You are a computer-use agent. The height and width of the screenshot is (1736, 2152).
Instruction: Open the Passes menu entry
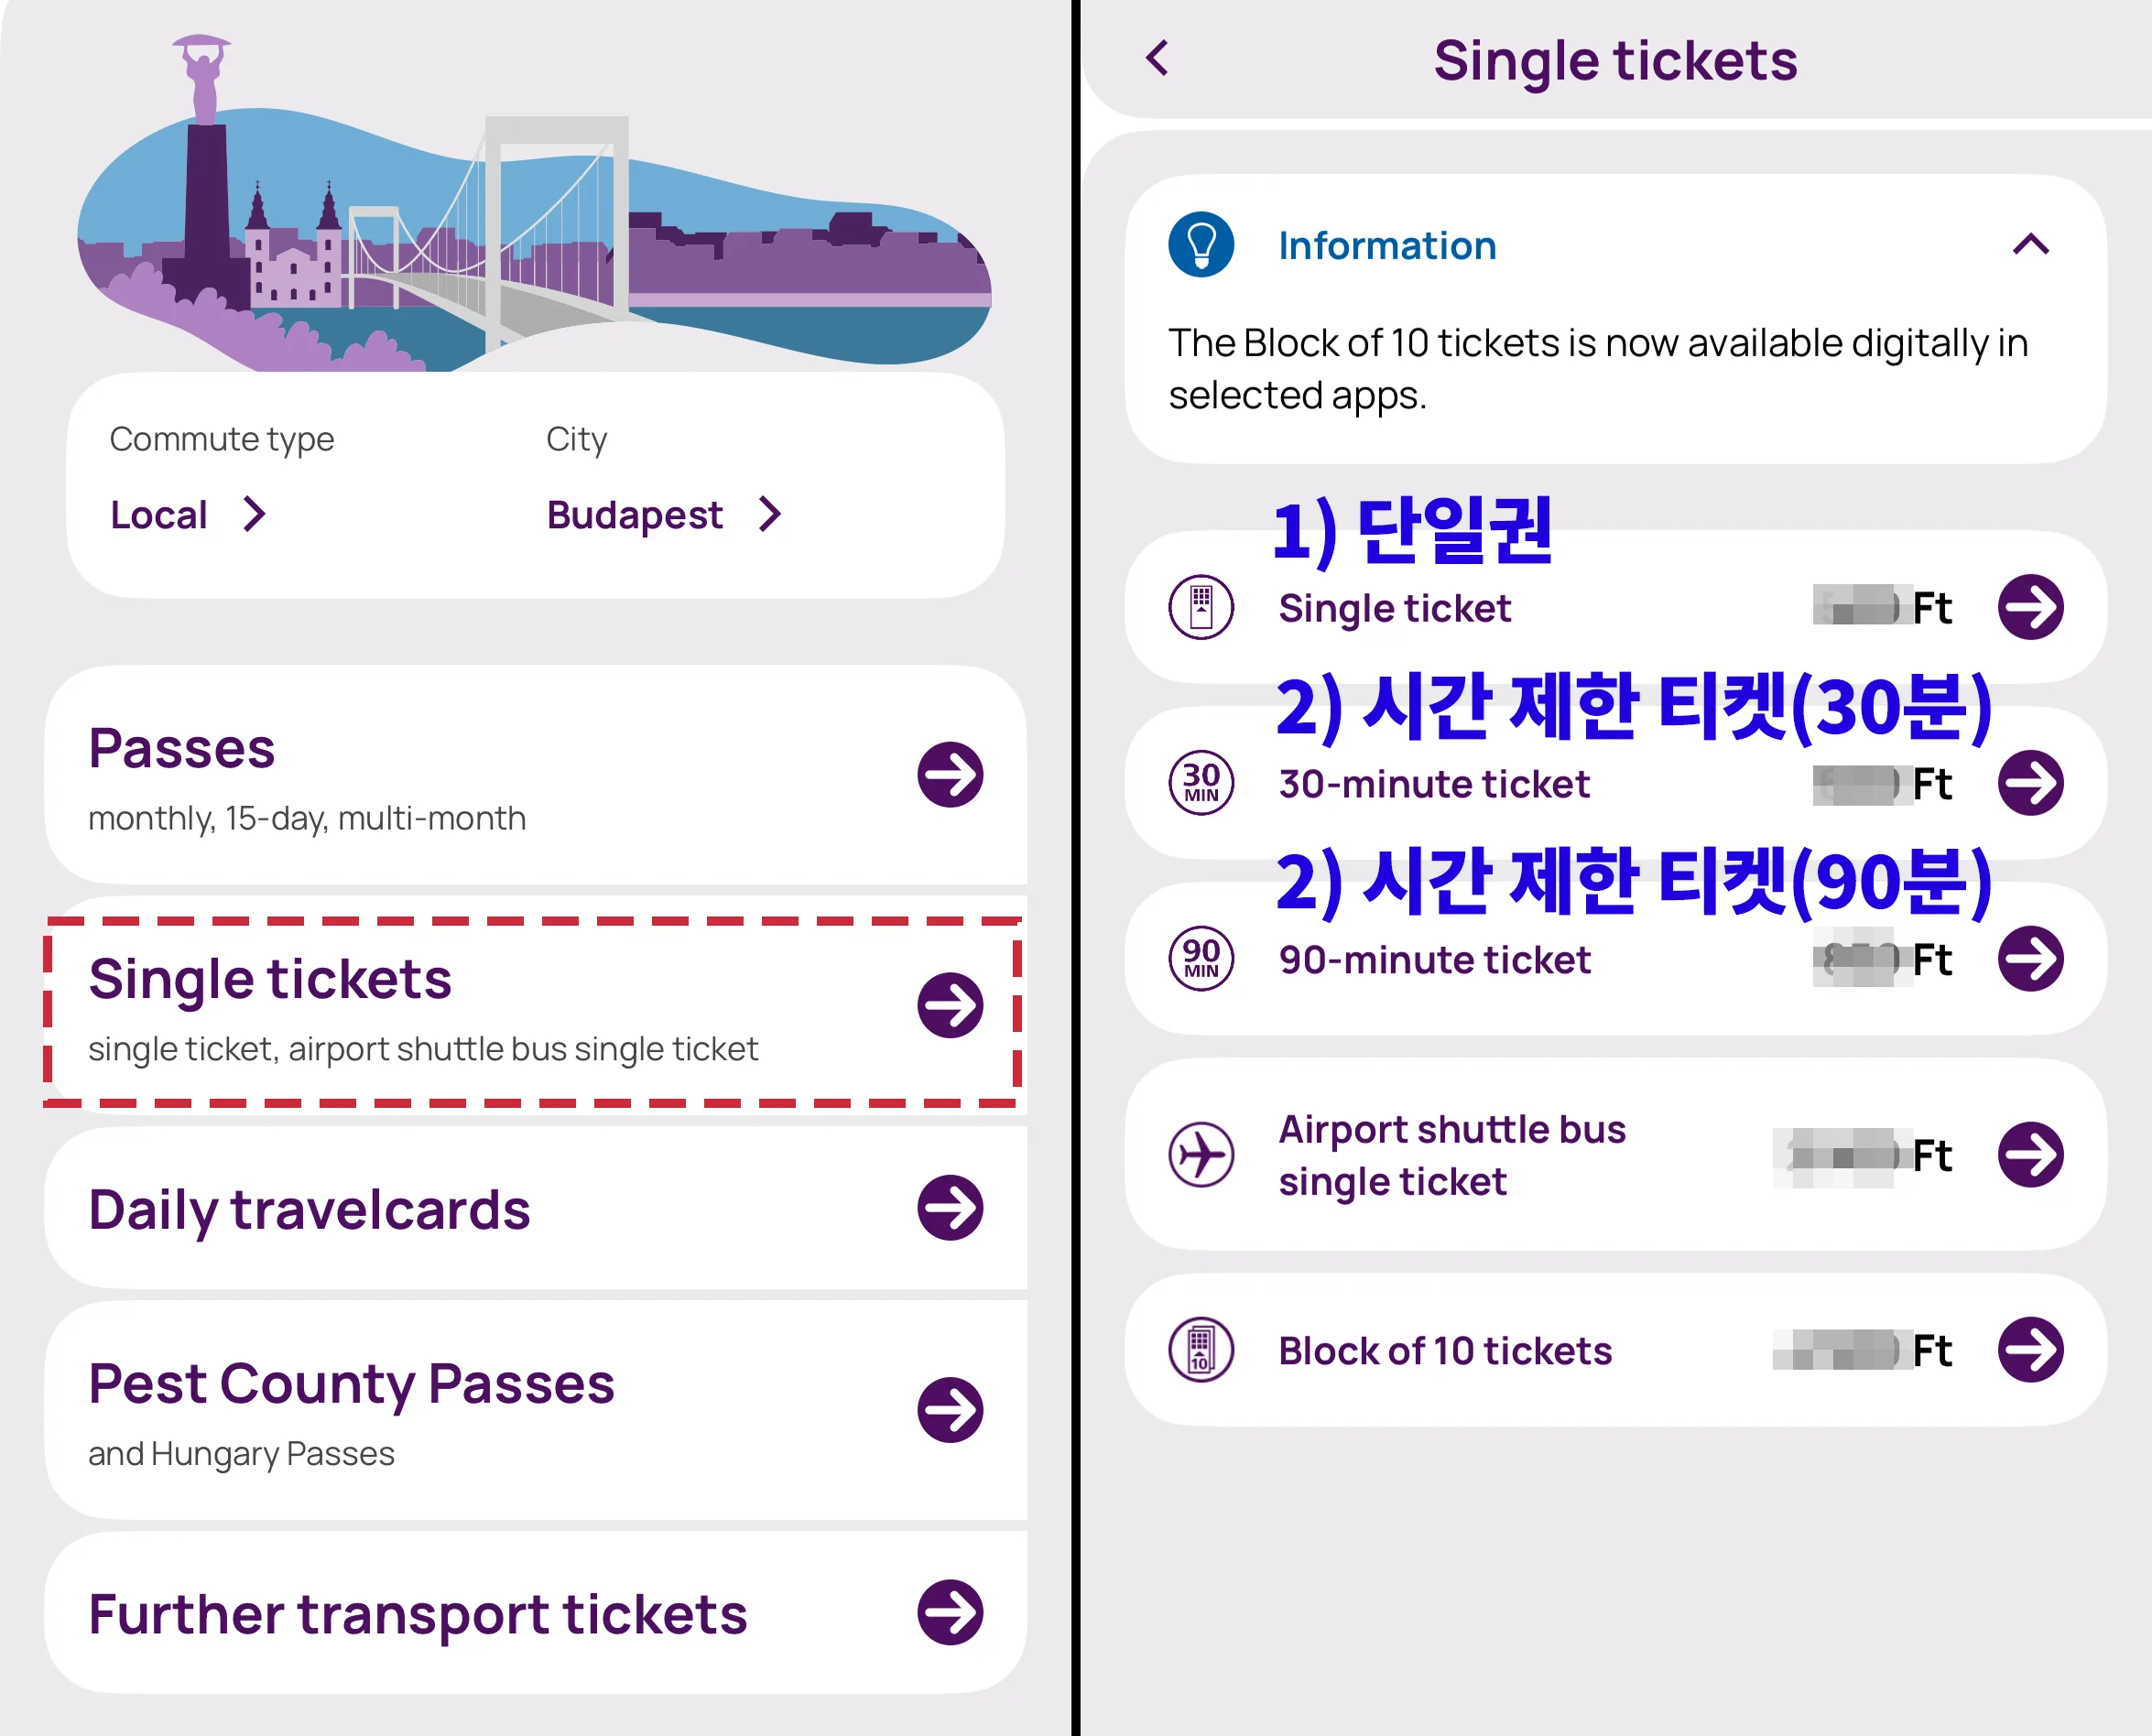pyautogui.click(x=181, y=750)
